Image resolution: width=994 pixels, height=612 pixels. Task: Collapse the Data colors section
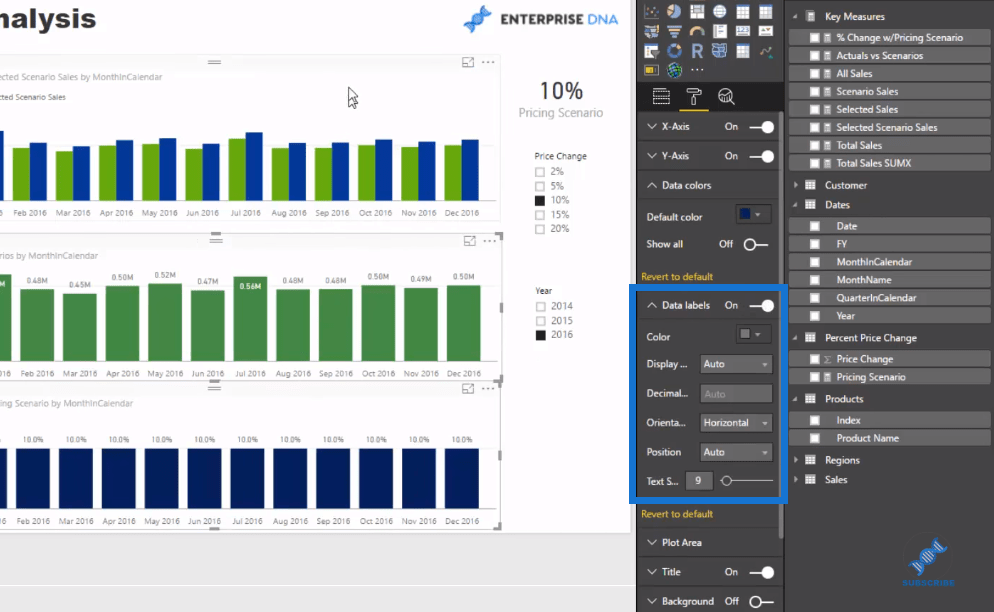coord(652,185)
